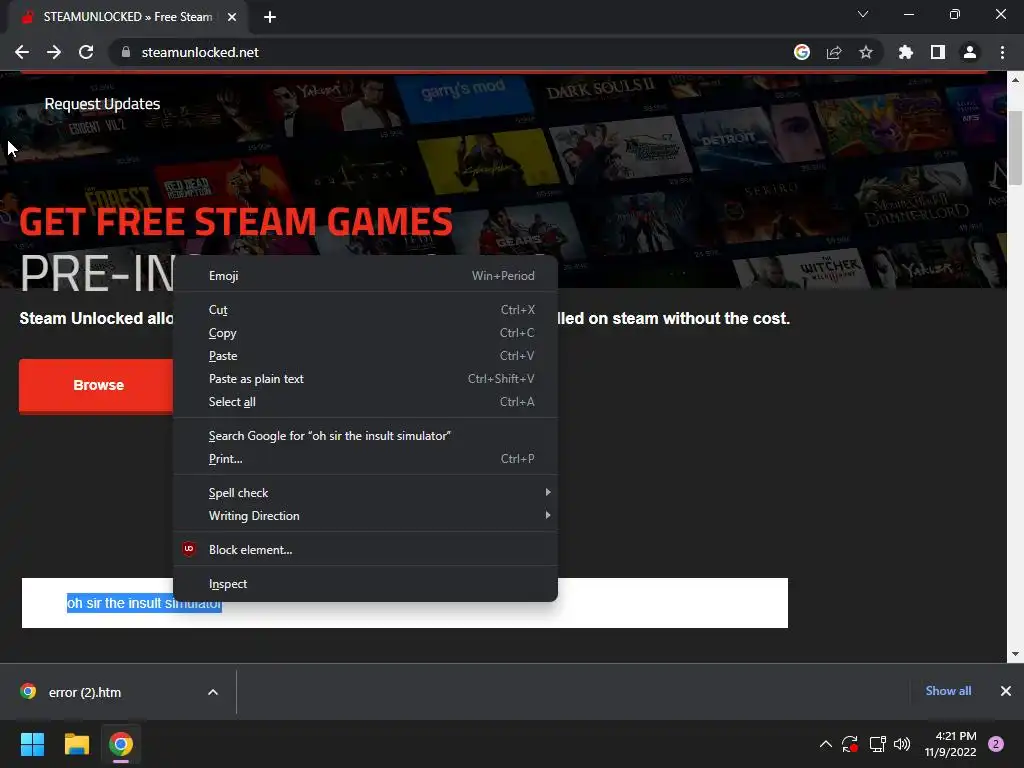The height and width of the screenshot is (768, 1024).
Task: Close the STEAMUNLOCKED tab
Action: click(x=232, y=17)
